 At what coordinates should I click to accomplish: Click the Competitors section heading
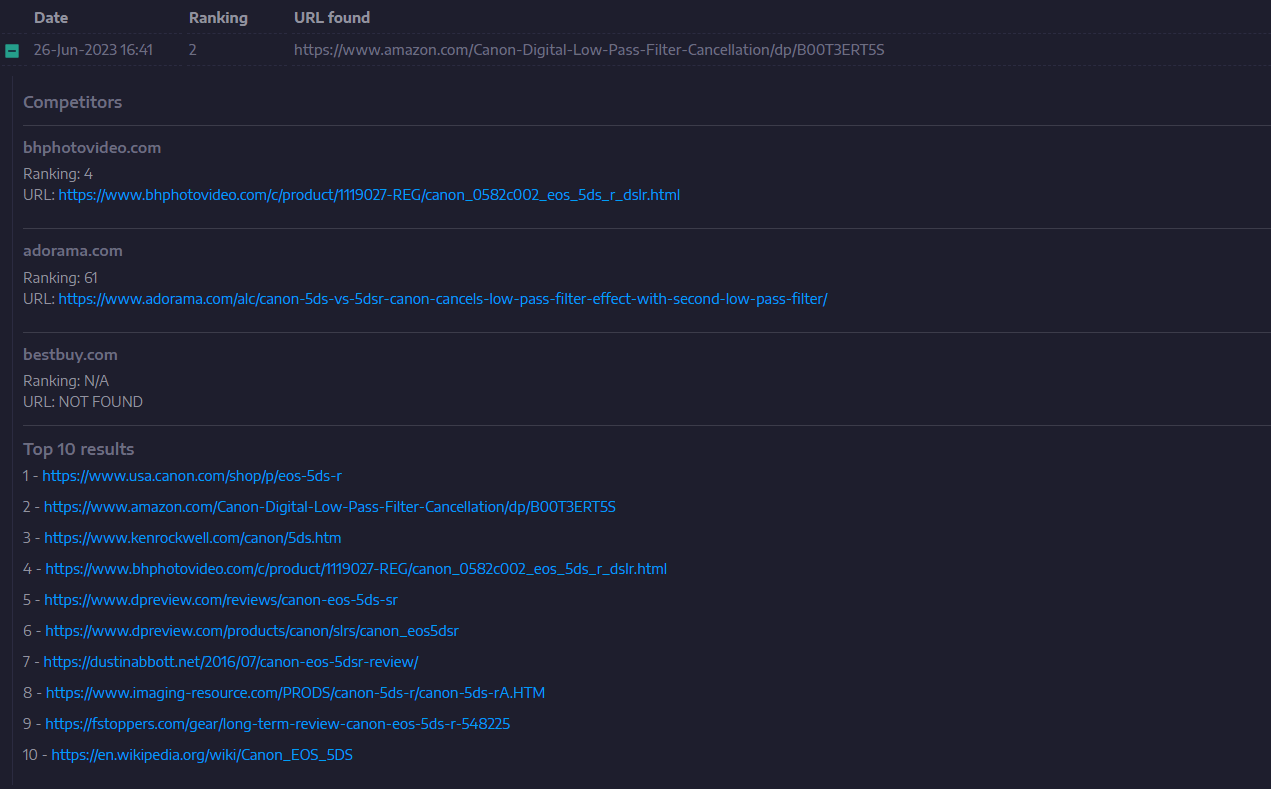73,102
